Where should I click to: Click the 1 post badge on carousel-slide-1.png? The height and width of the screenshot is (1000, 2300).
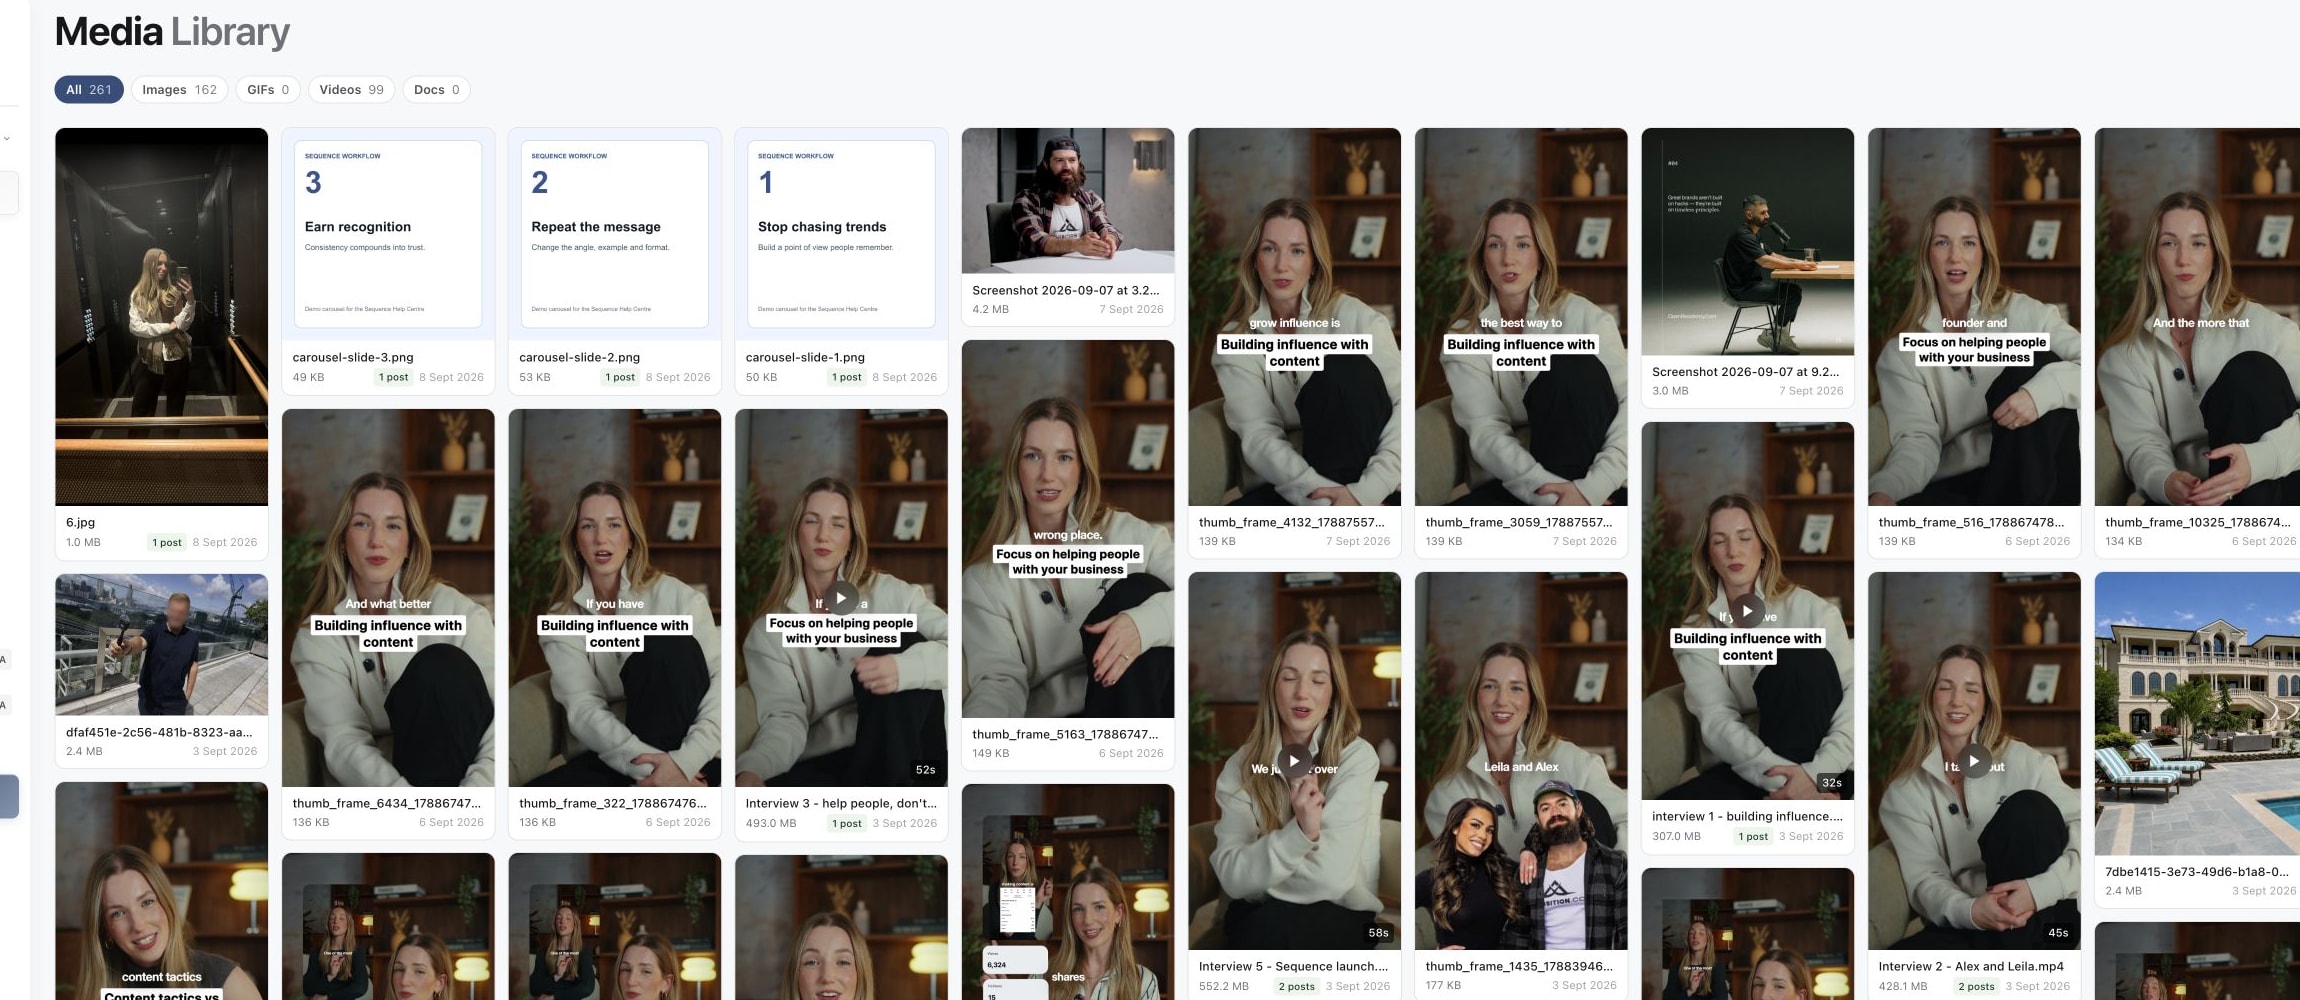[x=847, y=378]
